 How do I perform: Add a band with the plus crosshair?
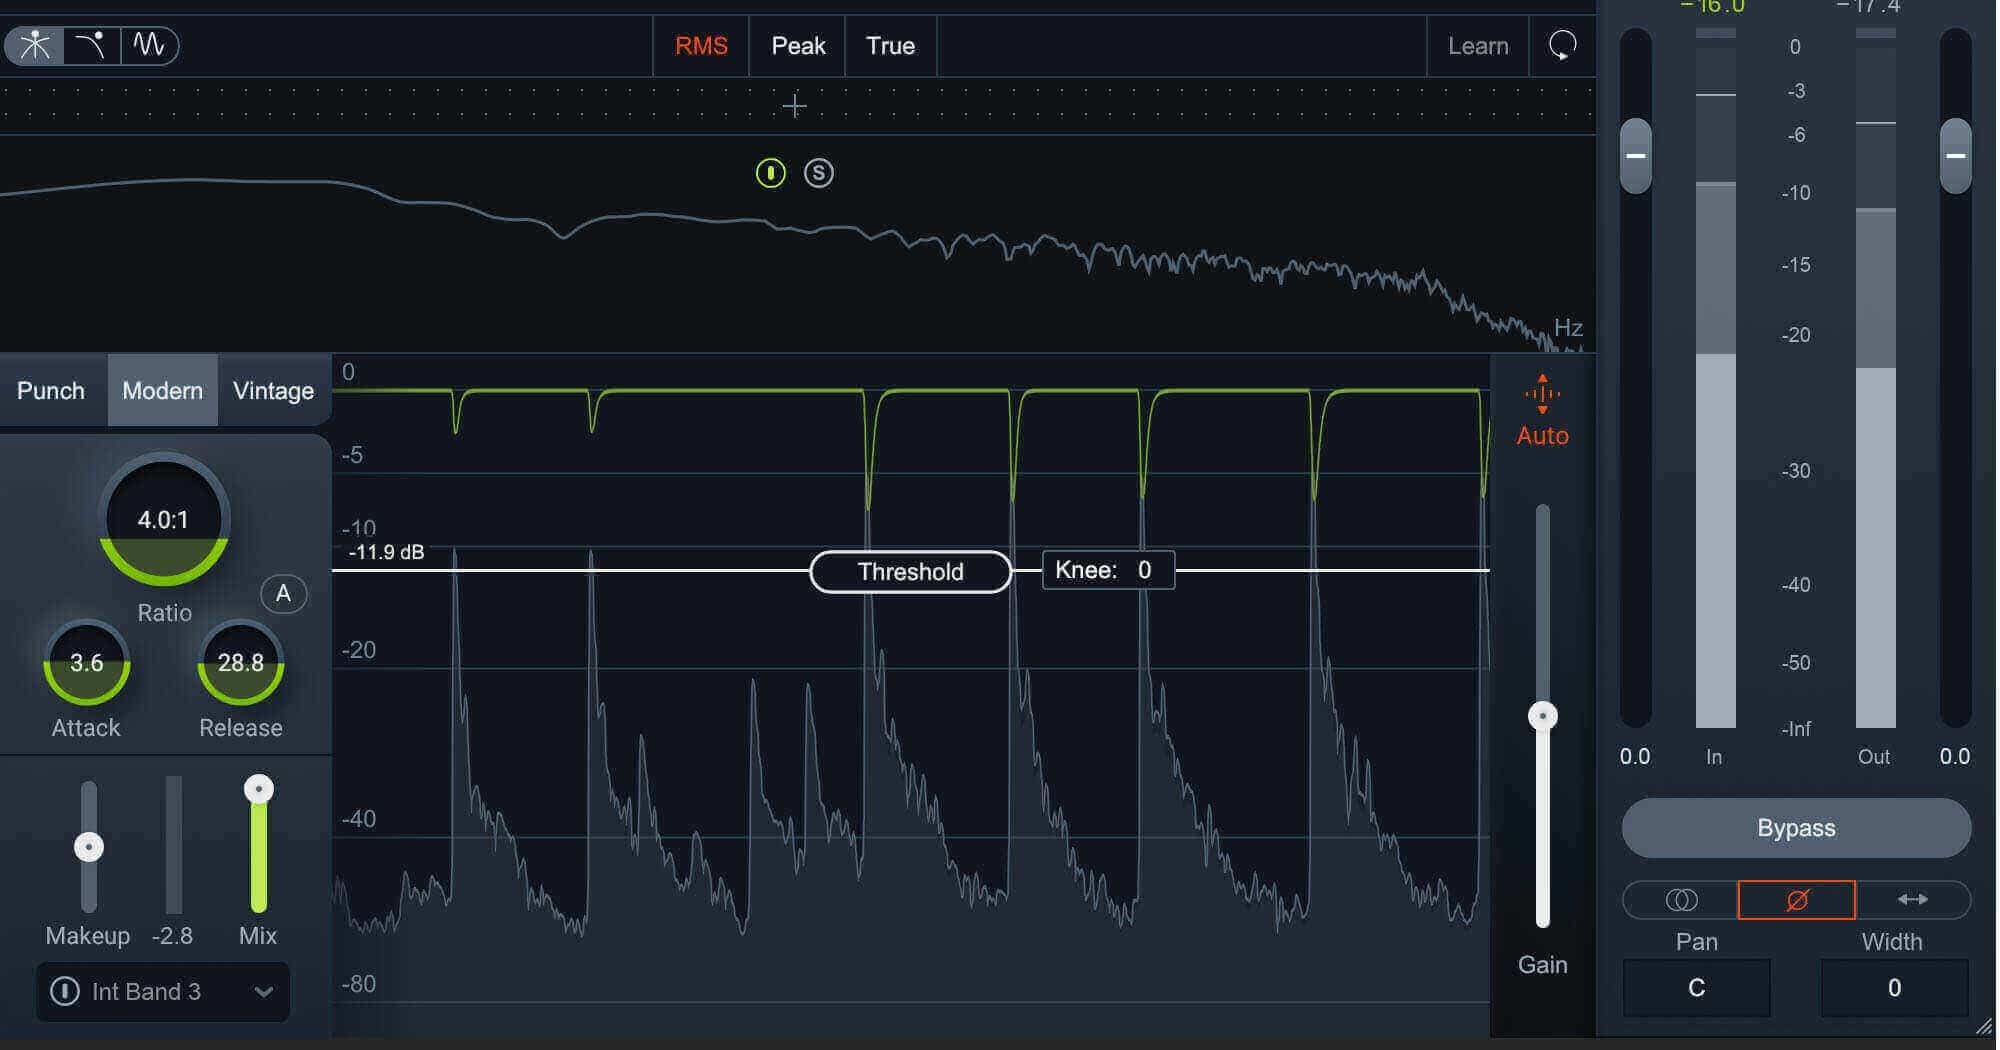794,105
